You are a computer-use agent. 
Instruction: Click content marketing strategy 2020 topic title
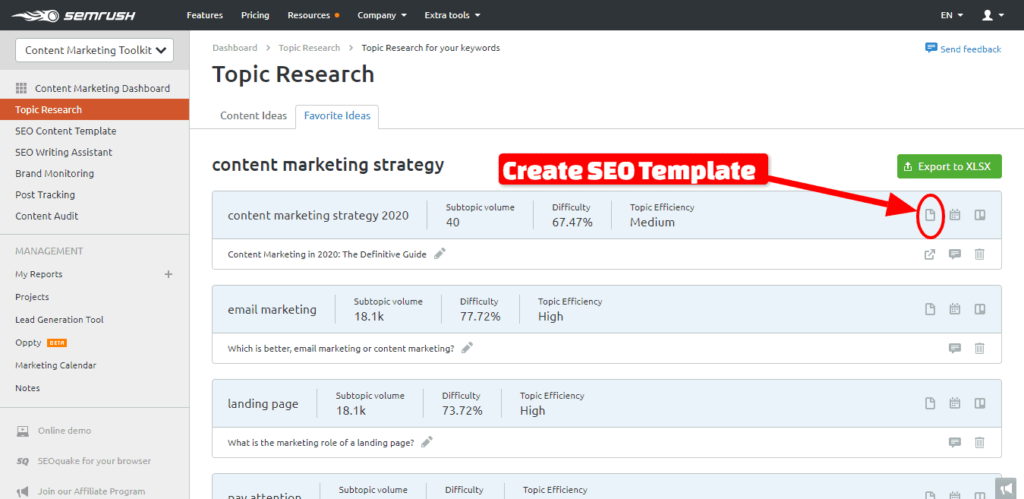coord(318,216)
